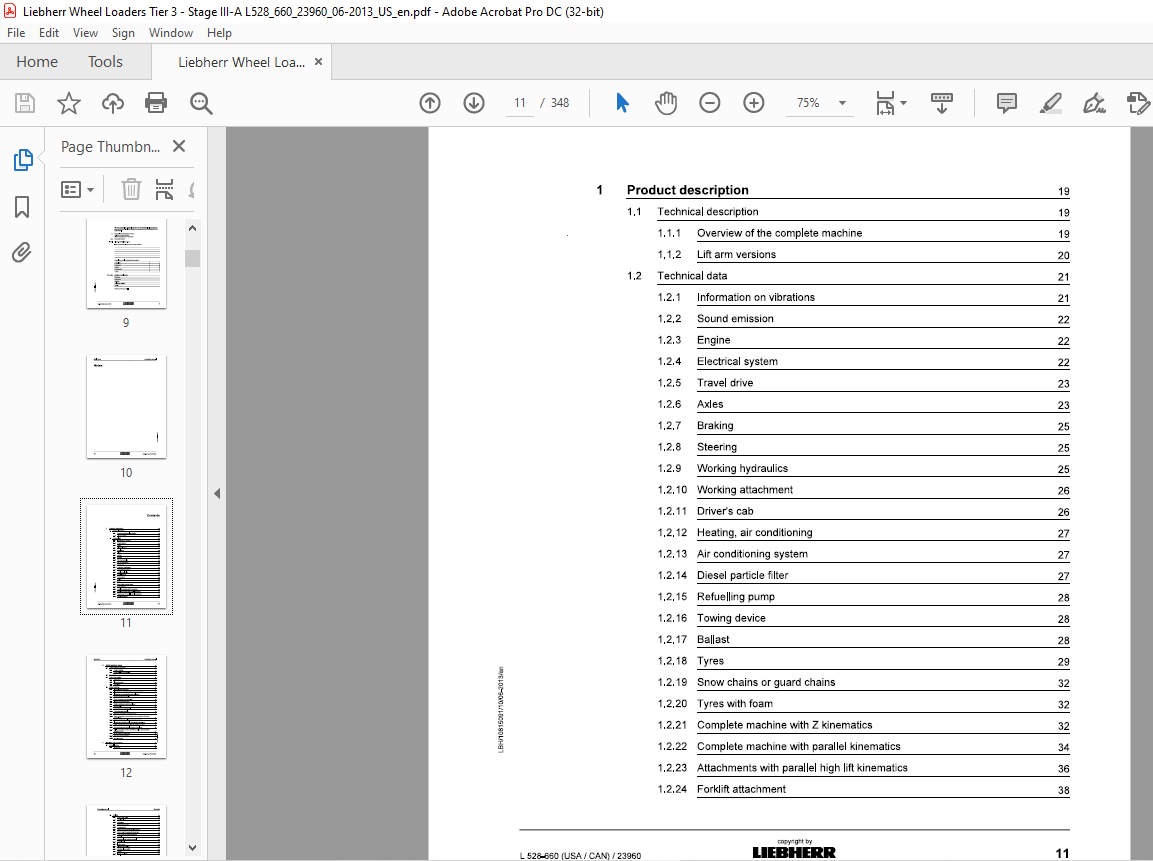Open the Sign document pen tool

click(1094, 103)
